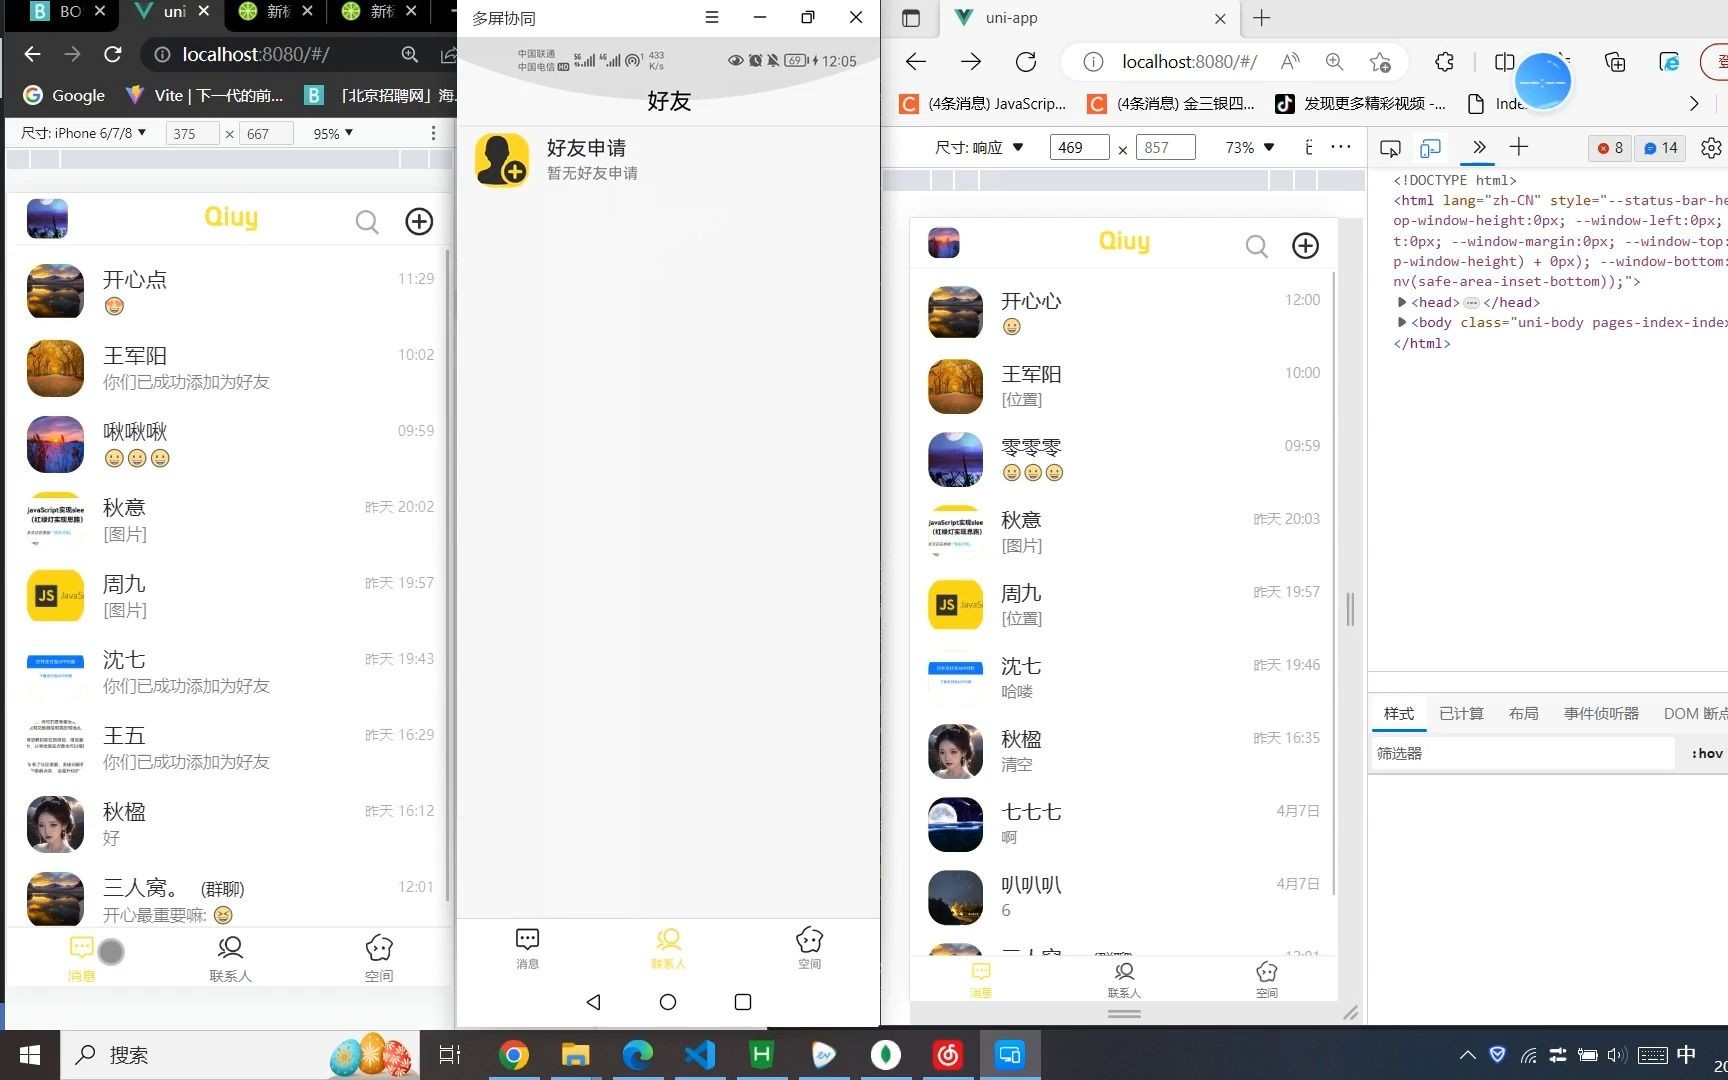
Task: Click DevTools inspect element icon
Action: tap(1390, 148)
